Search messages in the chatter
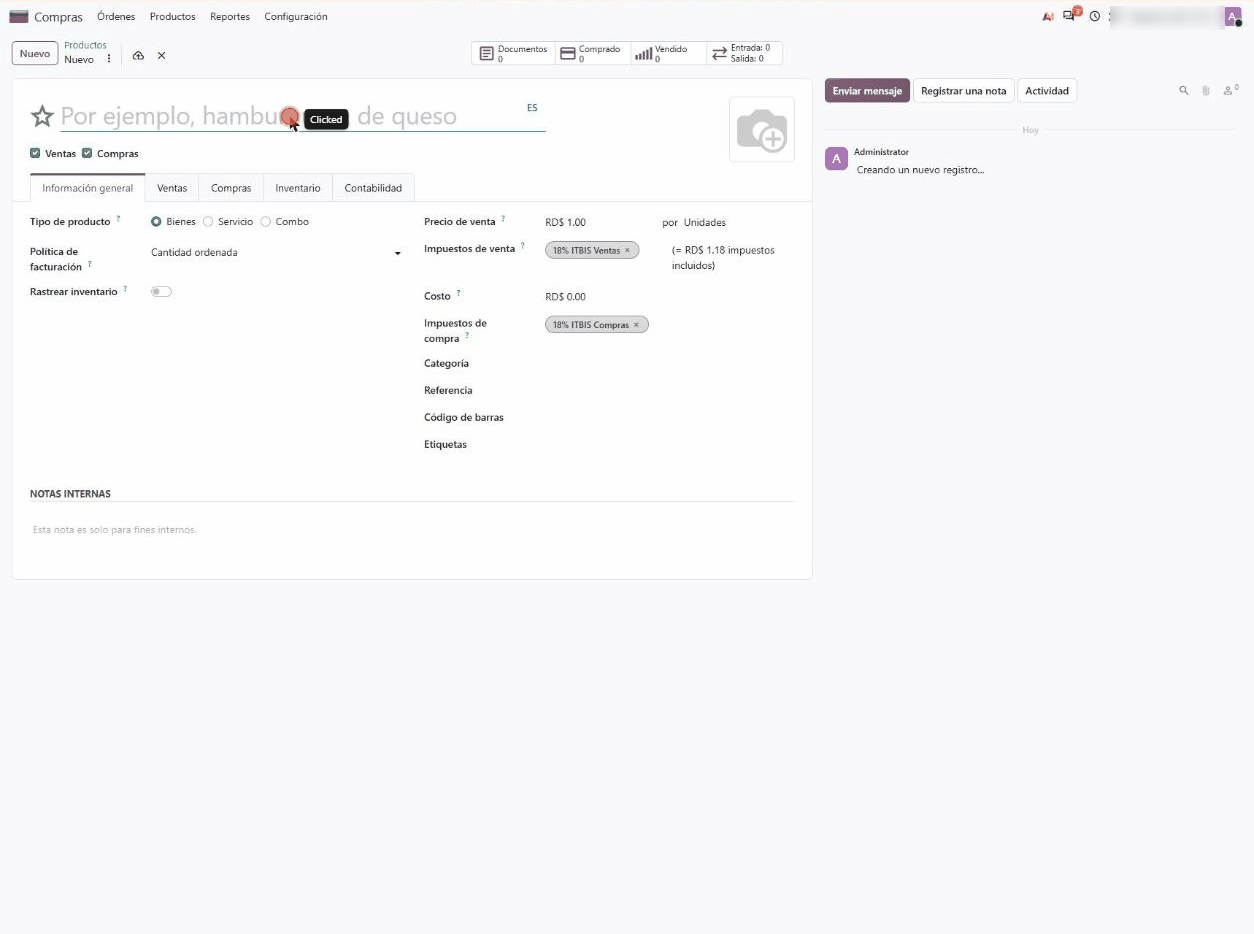Screen dimensions: 1254x934 click(1184, 91)
